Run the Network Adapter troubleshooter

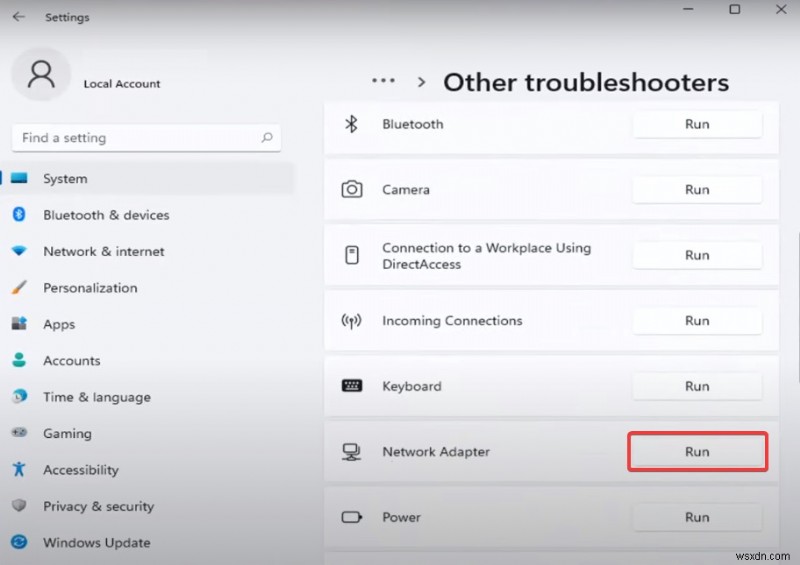click(x=697, y=452)
